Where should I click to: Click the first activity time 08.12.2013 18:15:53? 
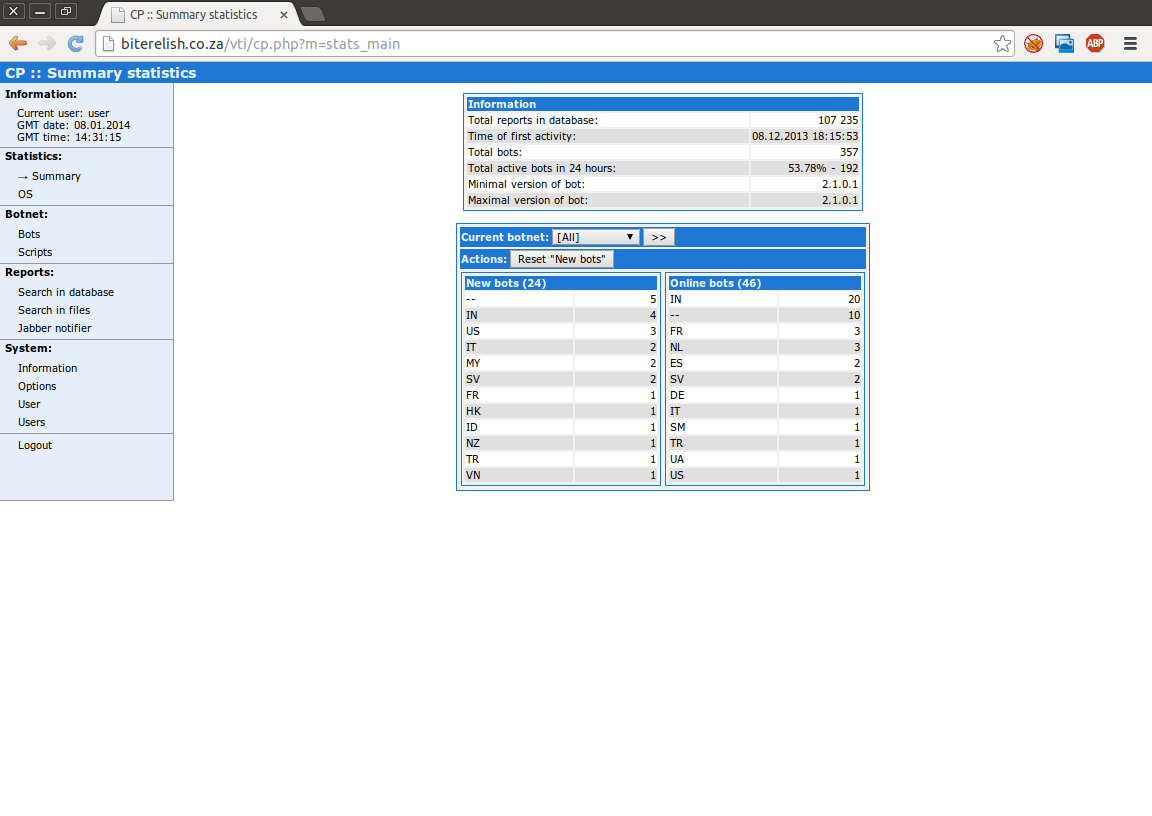coord(804,137)
